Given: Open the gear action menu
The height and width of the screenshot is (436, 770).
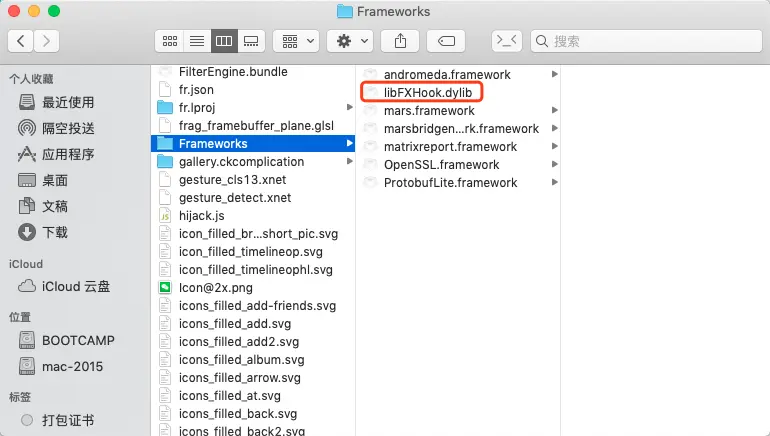Looking at the screenshot, I should click(350, 41).
